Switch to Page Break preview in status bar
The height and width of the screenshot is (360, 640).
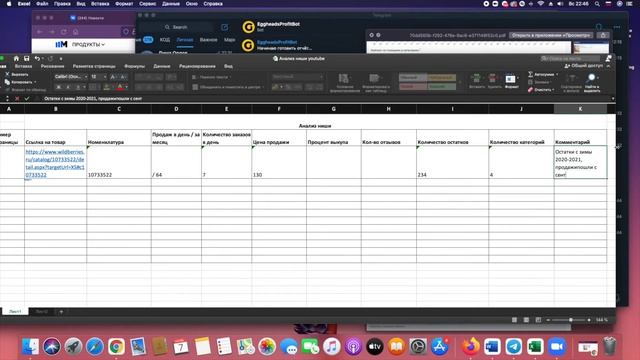pos(538,320)
